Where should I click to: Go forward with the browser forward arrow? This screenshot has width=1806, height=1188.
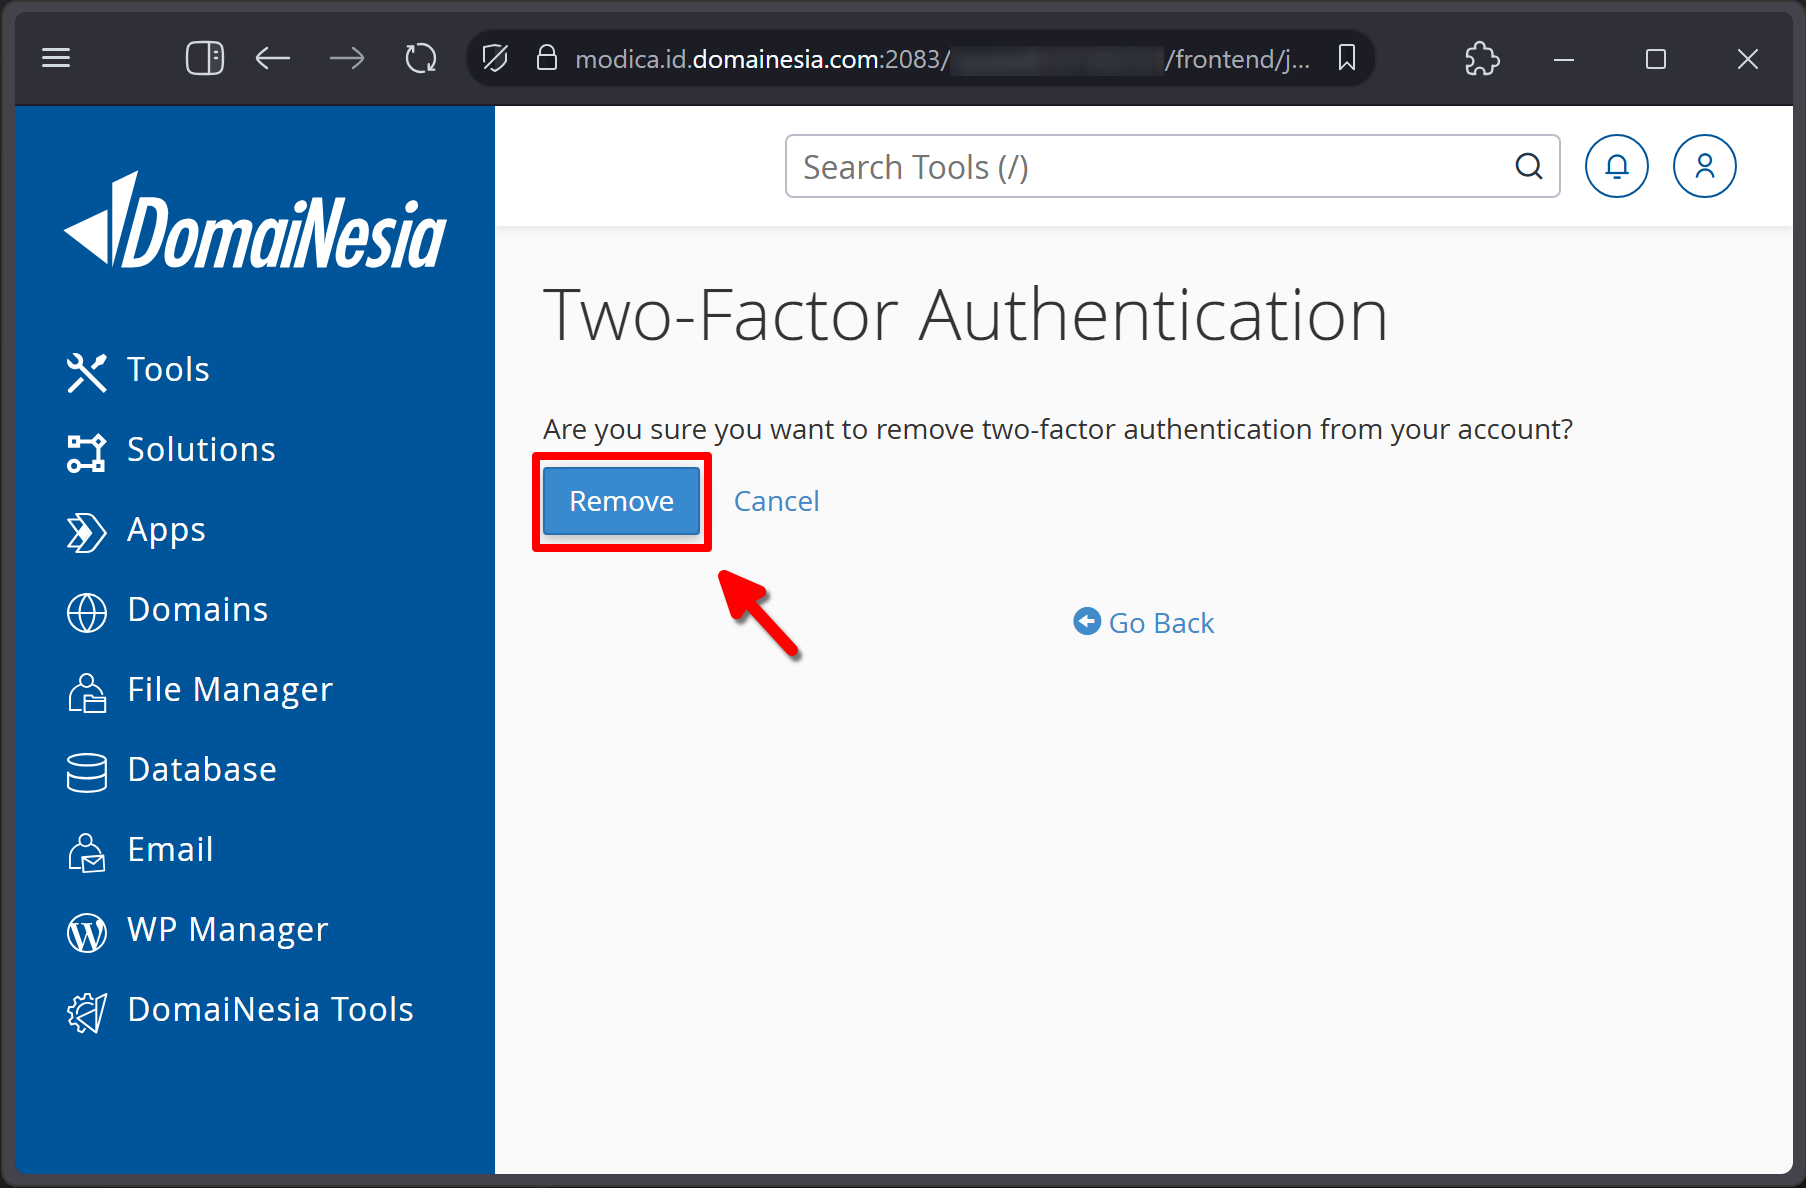pyautogui.click(x=347, y=58)
